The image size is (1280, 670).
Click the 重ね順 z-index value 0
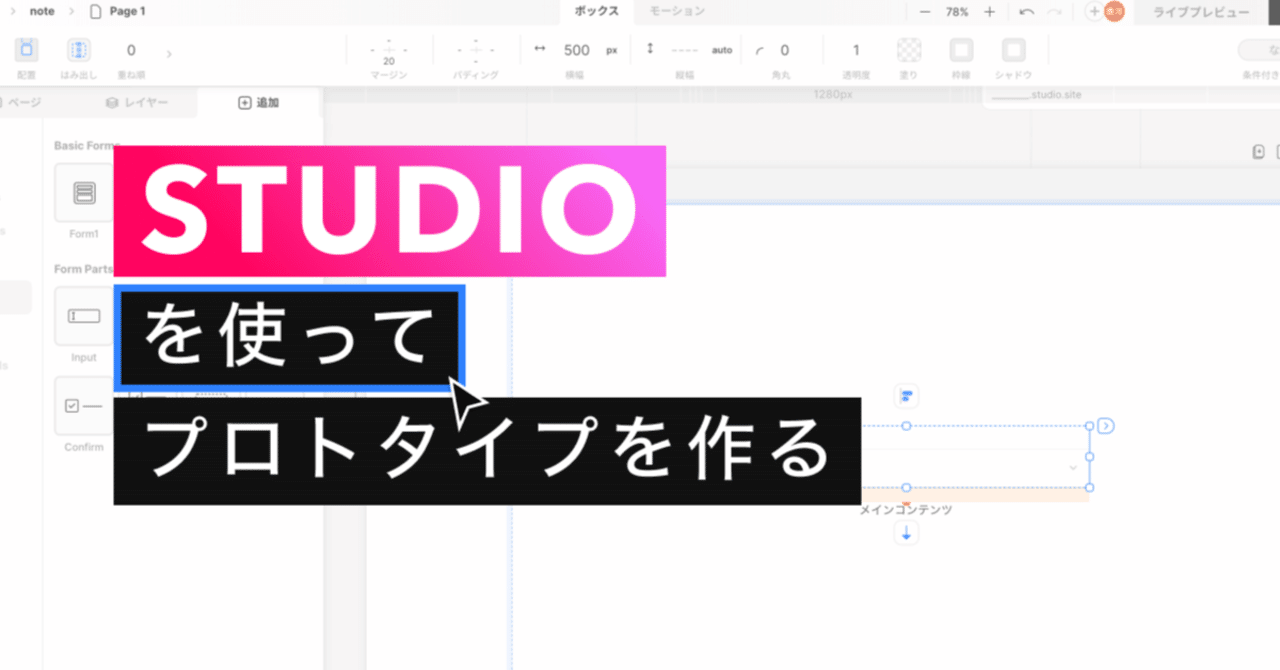(131, 50)
